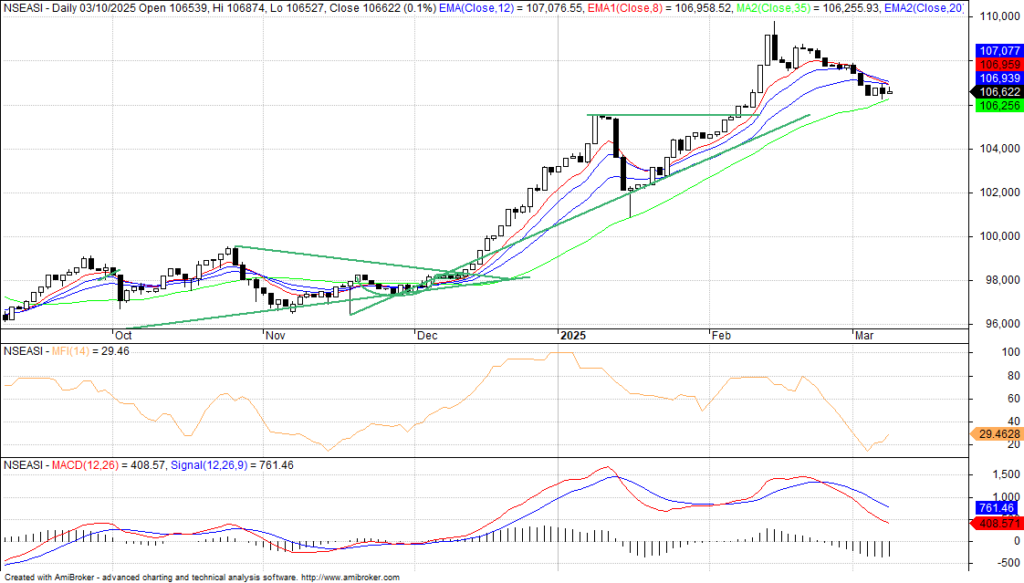Click the orange 29.4628 MFI value tag
1024x583 pixels.
click(996, 435)
